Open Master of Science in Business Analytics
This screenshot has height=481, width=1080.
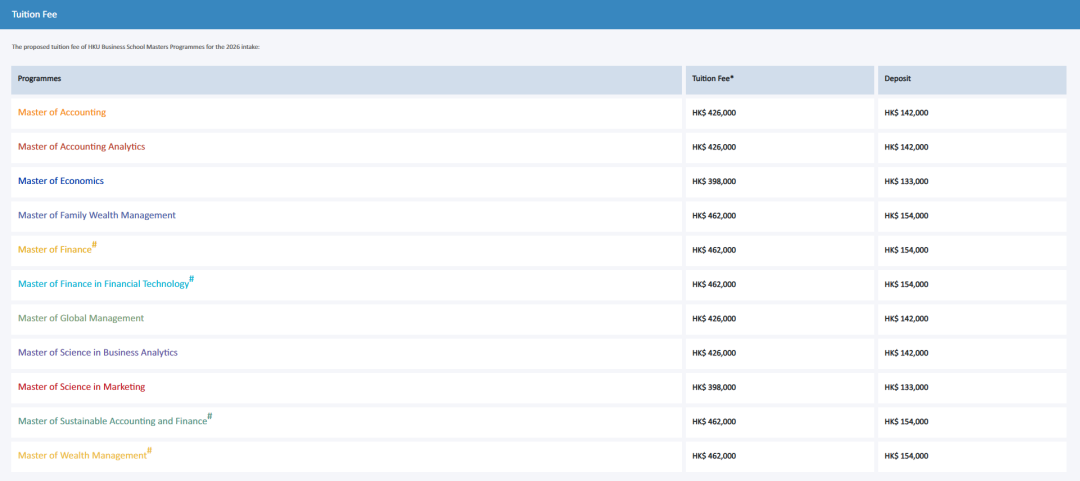point(97,353)
